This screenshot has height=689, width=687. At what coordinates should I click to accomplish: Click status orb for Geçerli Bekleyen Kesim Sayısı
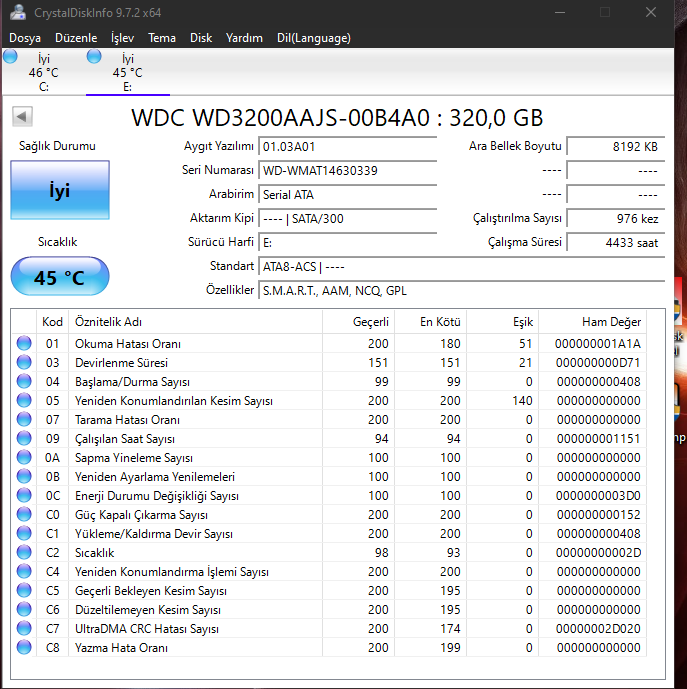pos(24,591)
